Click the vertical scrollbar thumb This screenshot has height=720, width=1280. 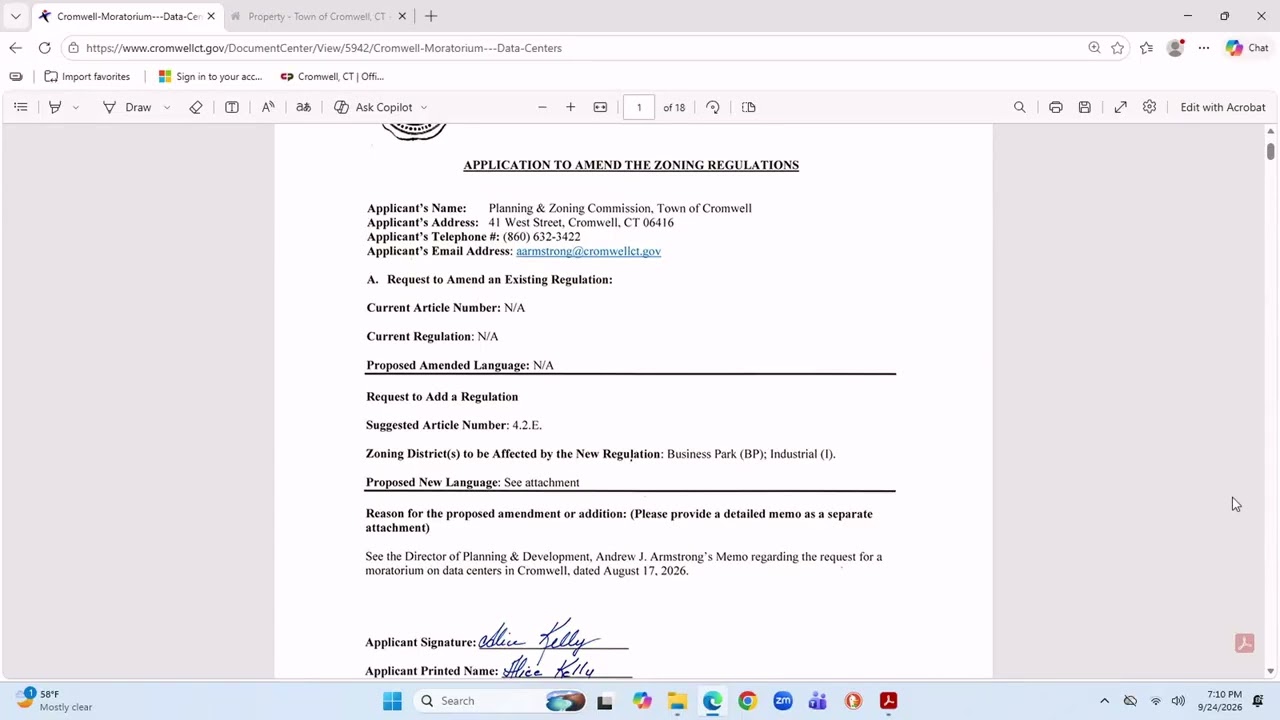[x=1270, y=151]
